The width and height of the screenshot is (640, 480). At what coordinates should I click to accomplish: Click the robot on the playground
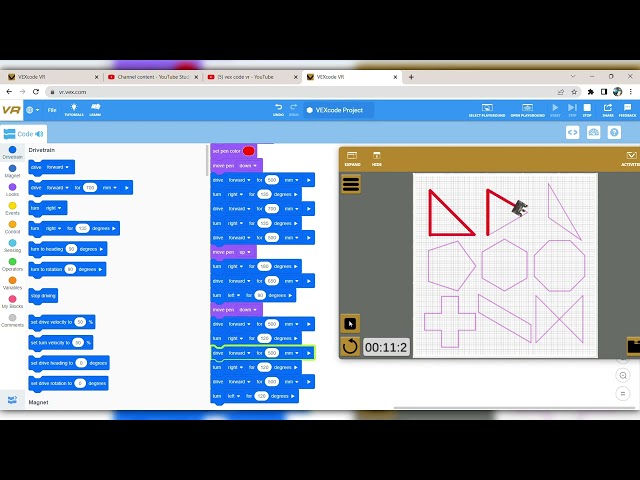pos(520,208)
